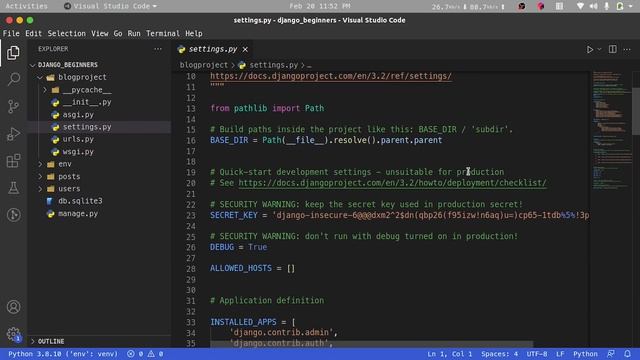Open the Explorer view in activity bar
Image resolution: width=640 pixels, height=360 pixels.
pyautogui.click(x=13, y=53)
